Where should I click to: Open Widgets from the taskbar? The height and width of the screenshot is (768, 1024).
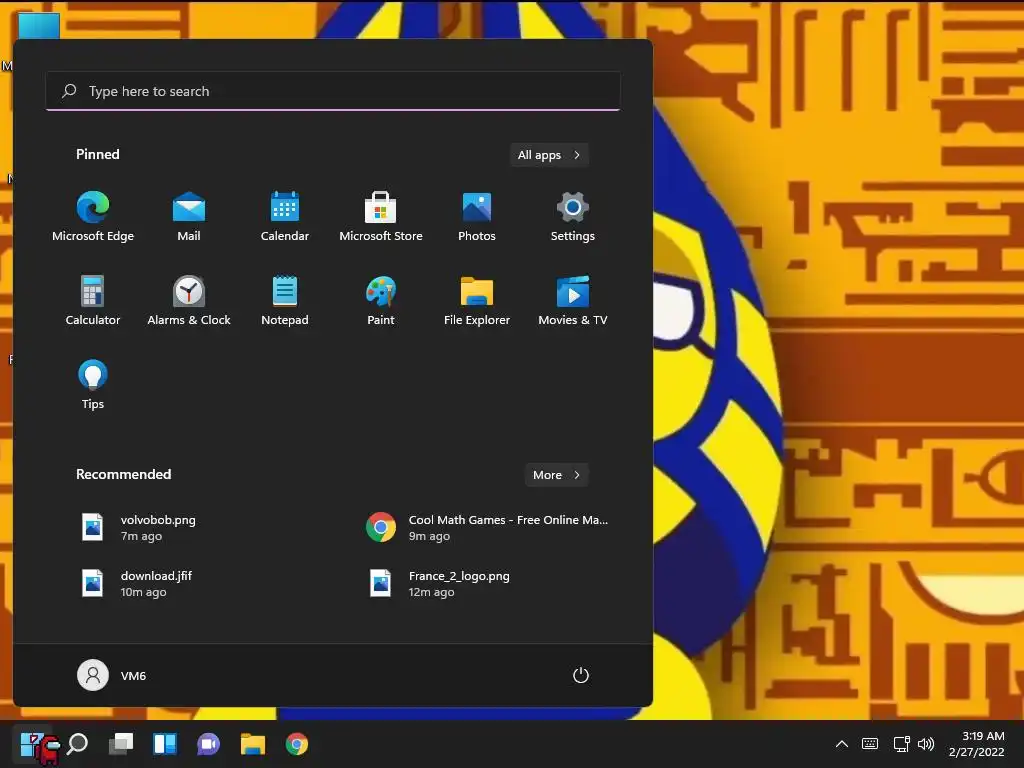(165, 744)
